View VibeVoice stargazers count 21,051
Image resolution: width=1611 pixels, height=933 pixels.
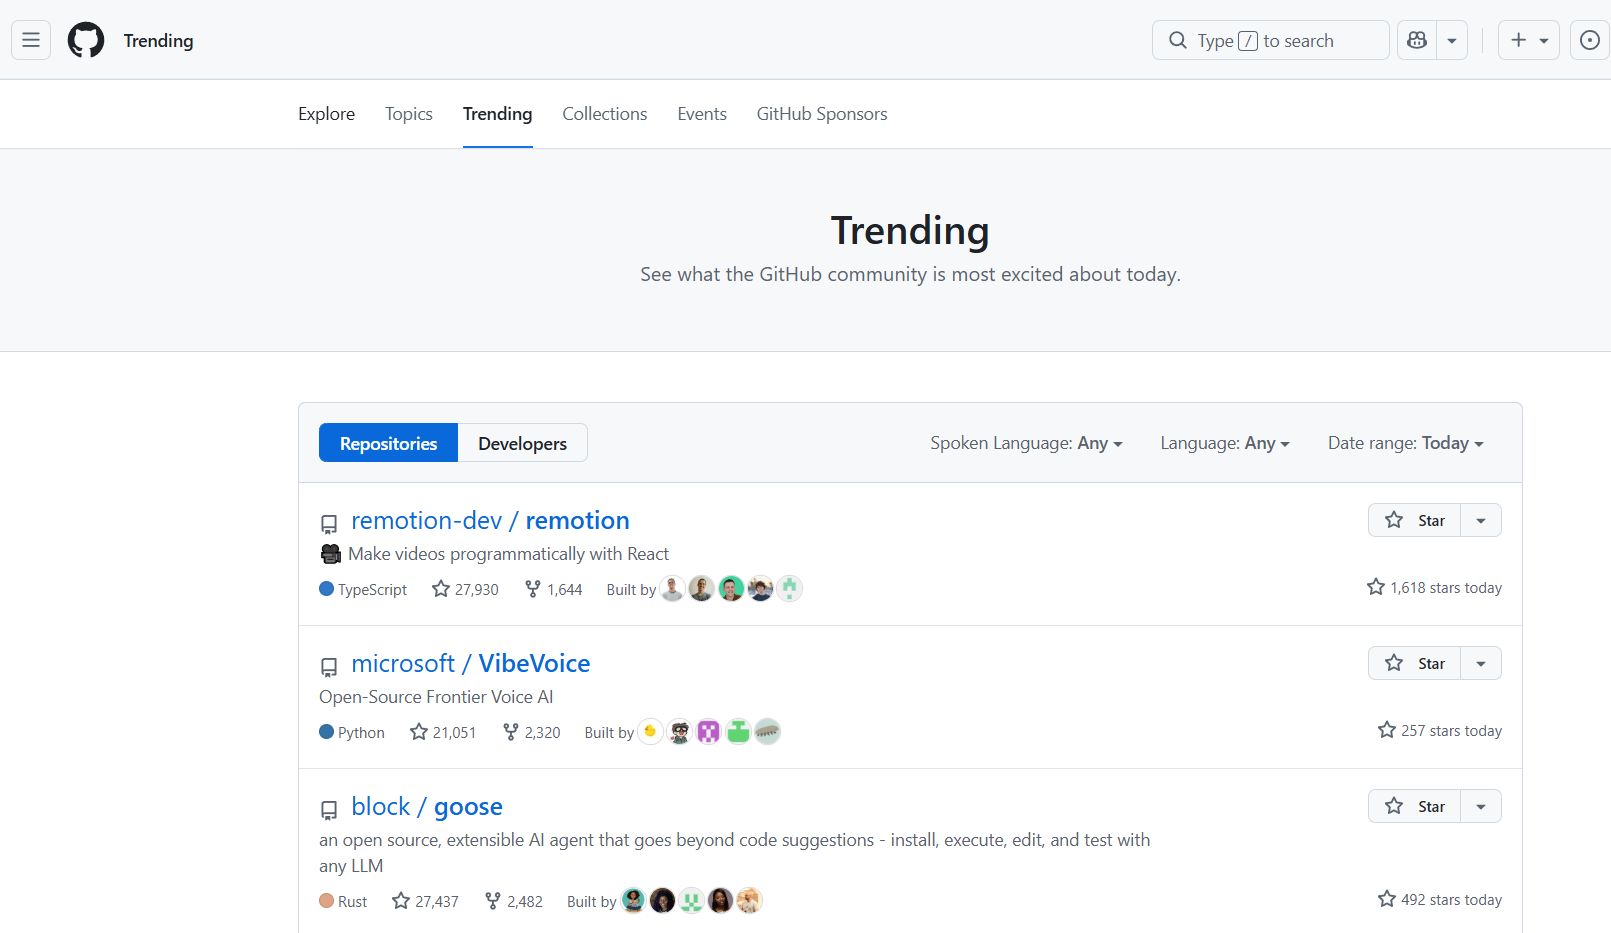(443, 733)
